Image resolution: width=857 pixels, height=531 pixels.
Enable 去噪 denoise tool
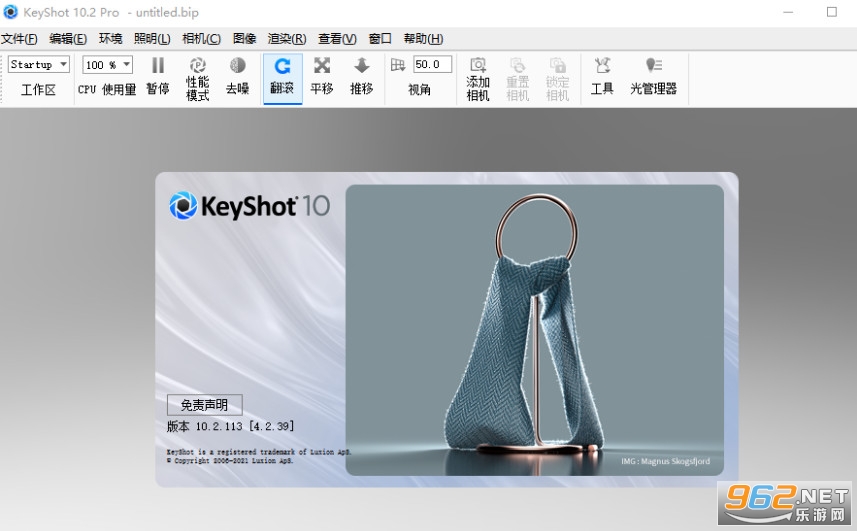pyautogui.click(x=238, y=76)
